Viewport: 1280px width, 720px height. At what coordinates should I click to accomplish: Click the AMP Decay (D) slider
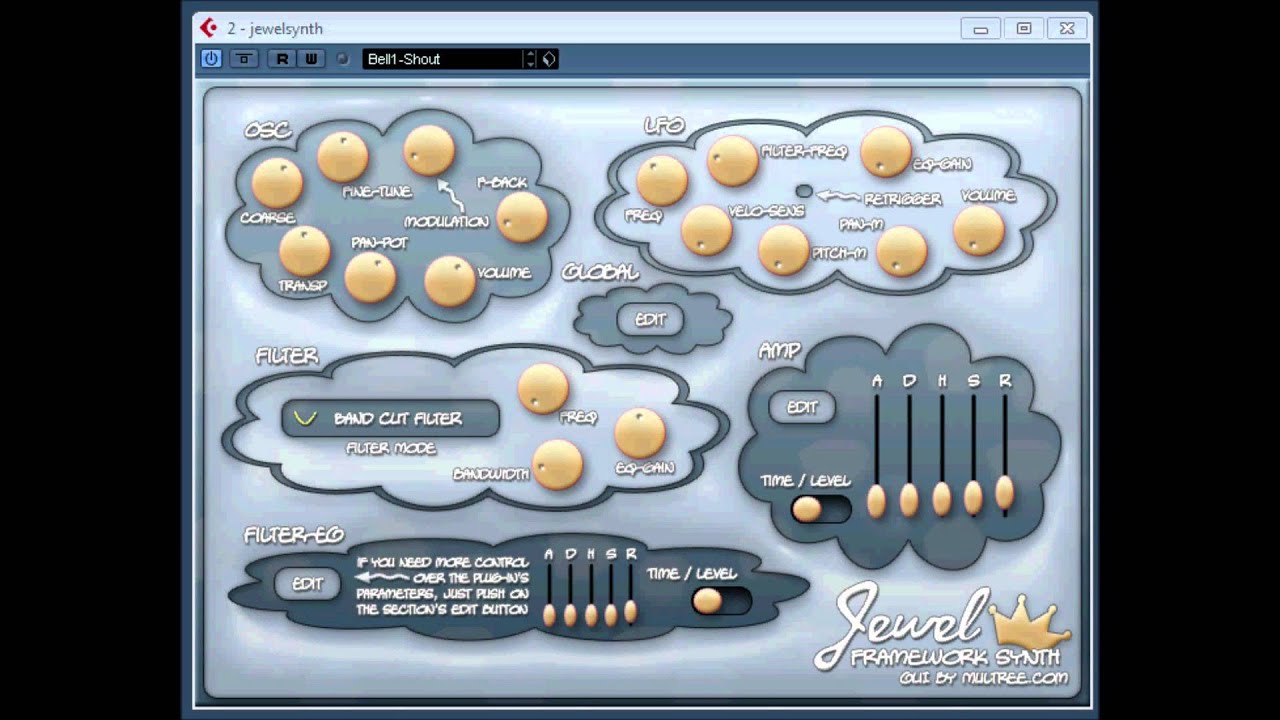[x=909, y=455]
